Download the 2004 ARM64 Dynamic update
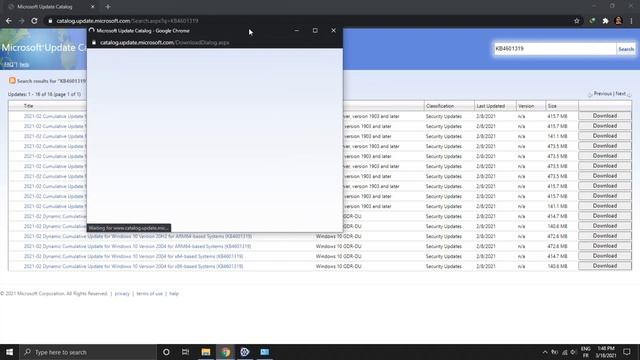 (x=604, y=246)
